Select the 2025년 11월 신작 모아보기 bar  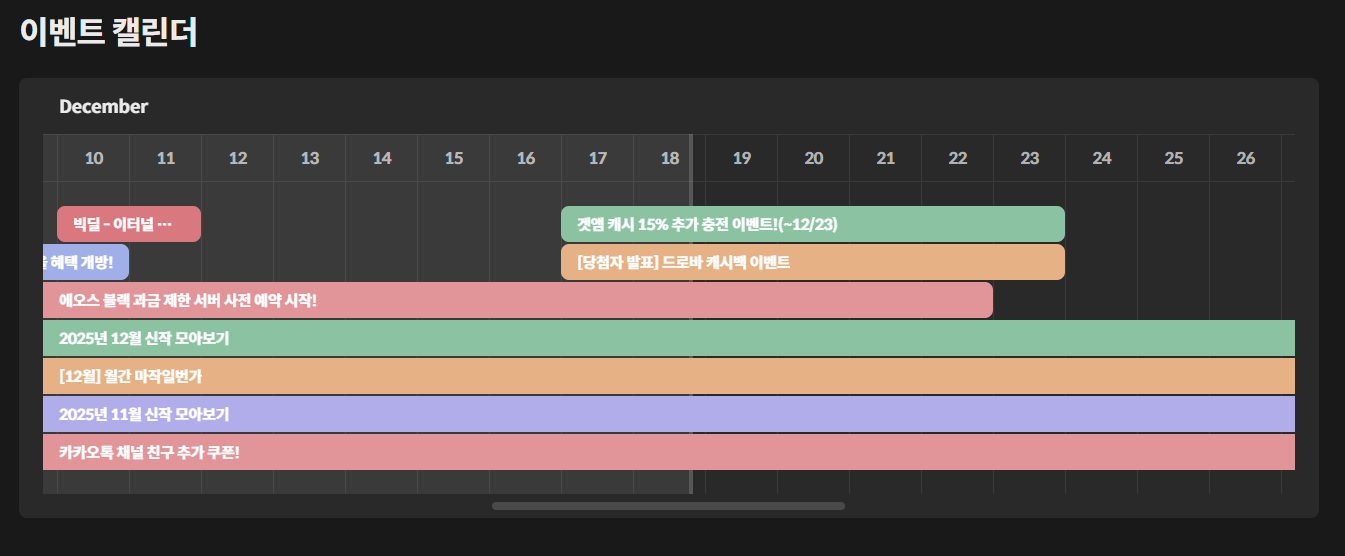coord(668,414)
